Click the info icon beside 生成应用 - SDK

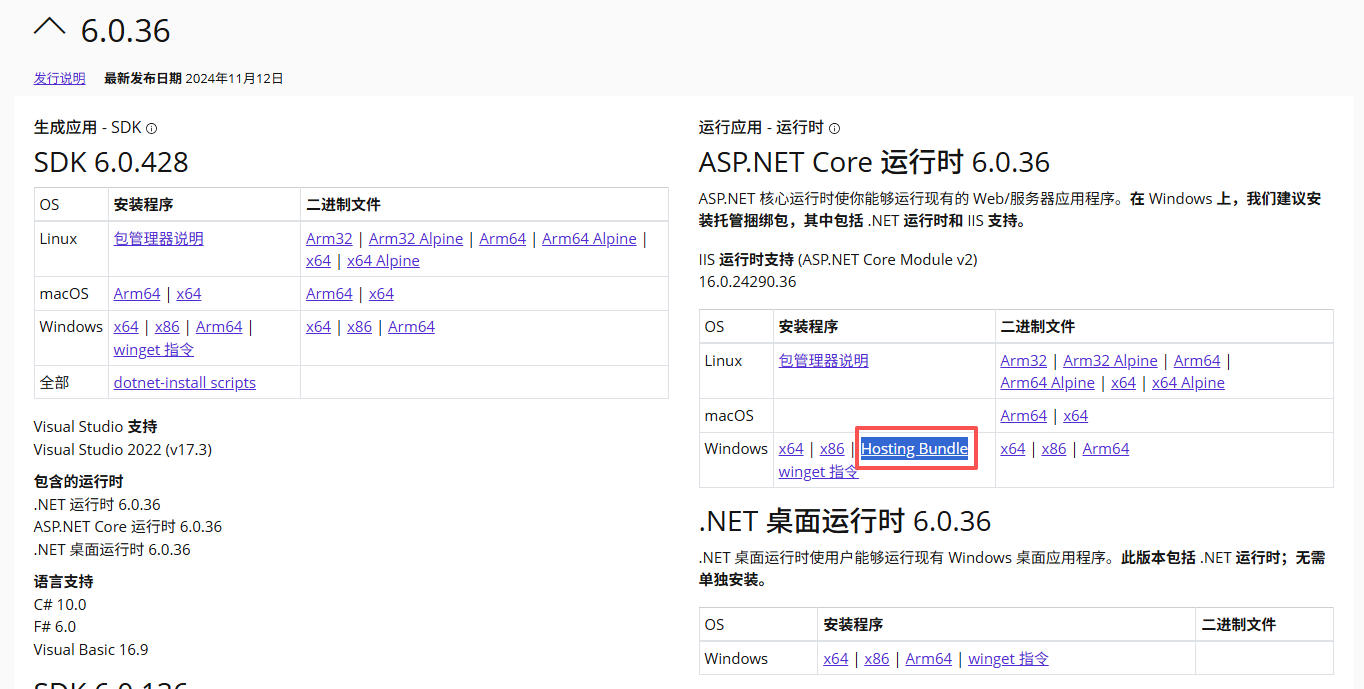[x=152, y=128]
